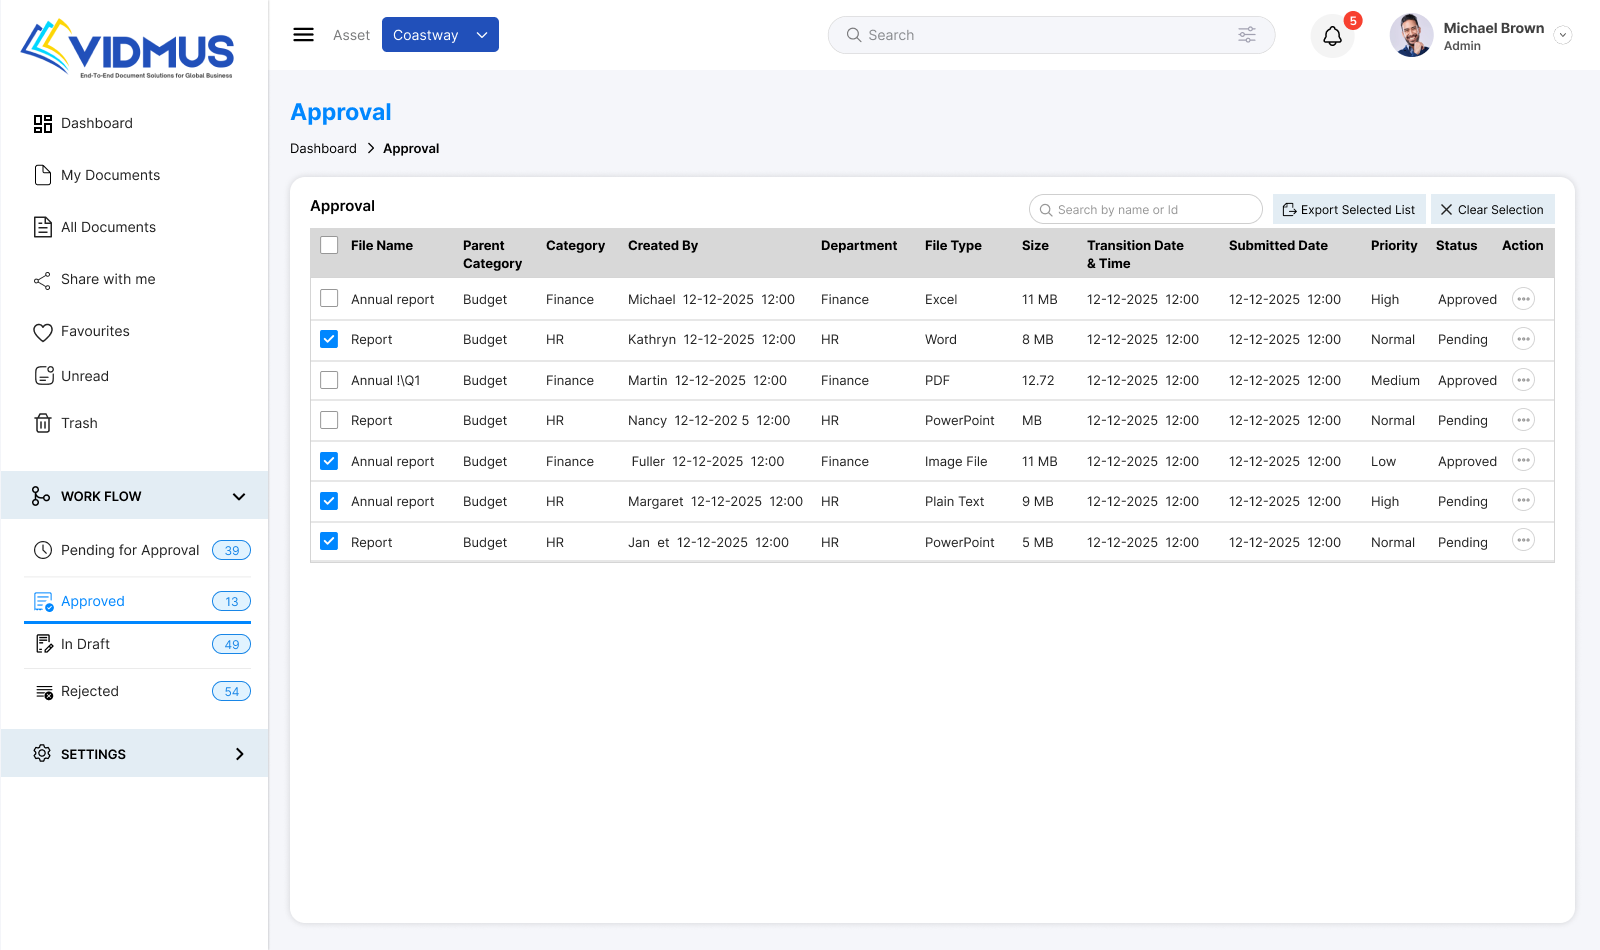The image size is (1600, 950).
Task: Go to Rejected documents
Action: pos(90,691)
